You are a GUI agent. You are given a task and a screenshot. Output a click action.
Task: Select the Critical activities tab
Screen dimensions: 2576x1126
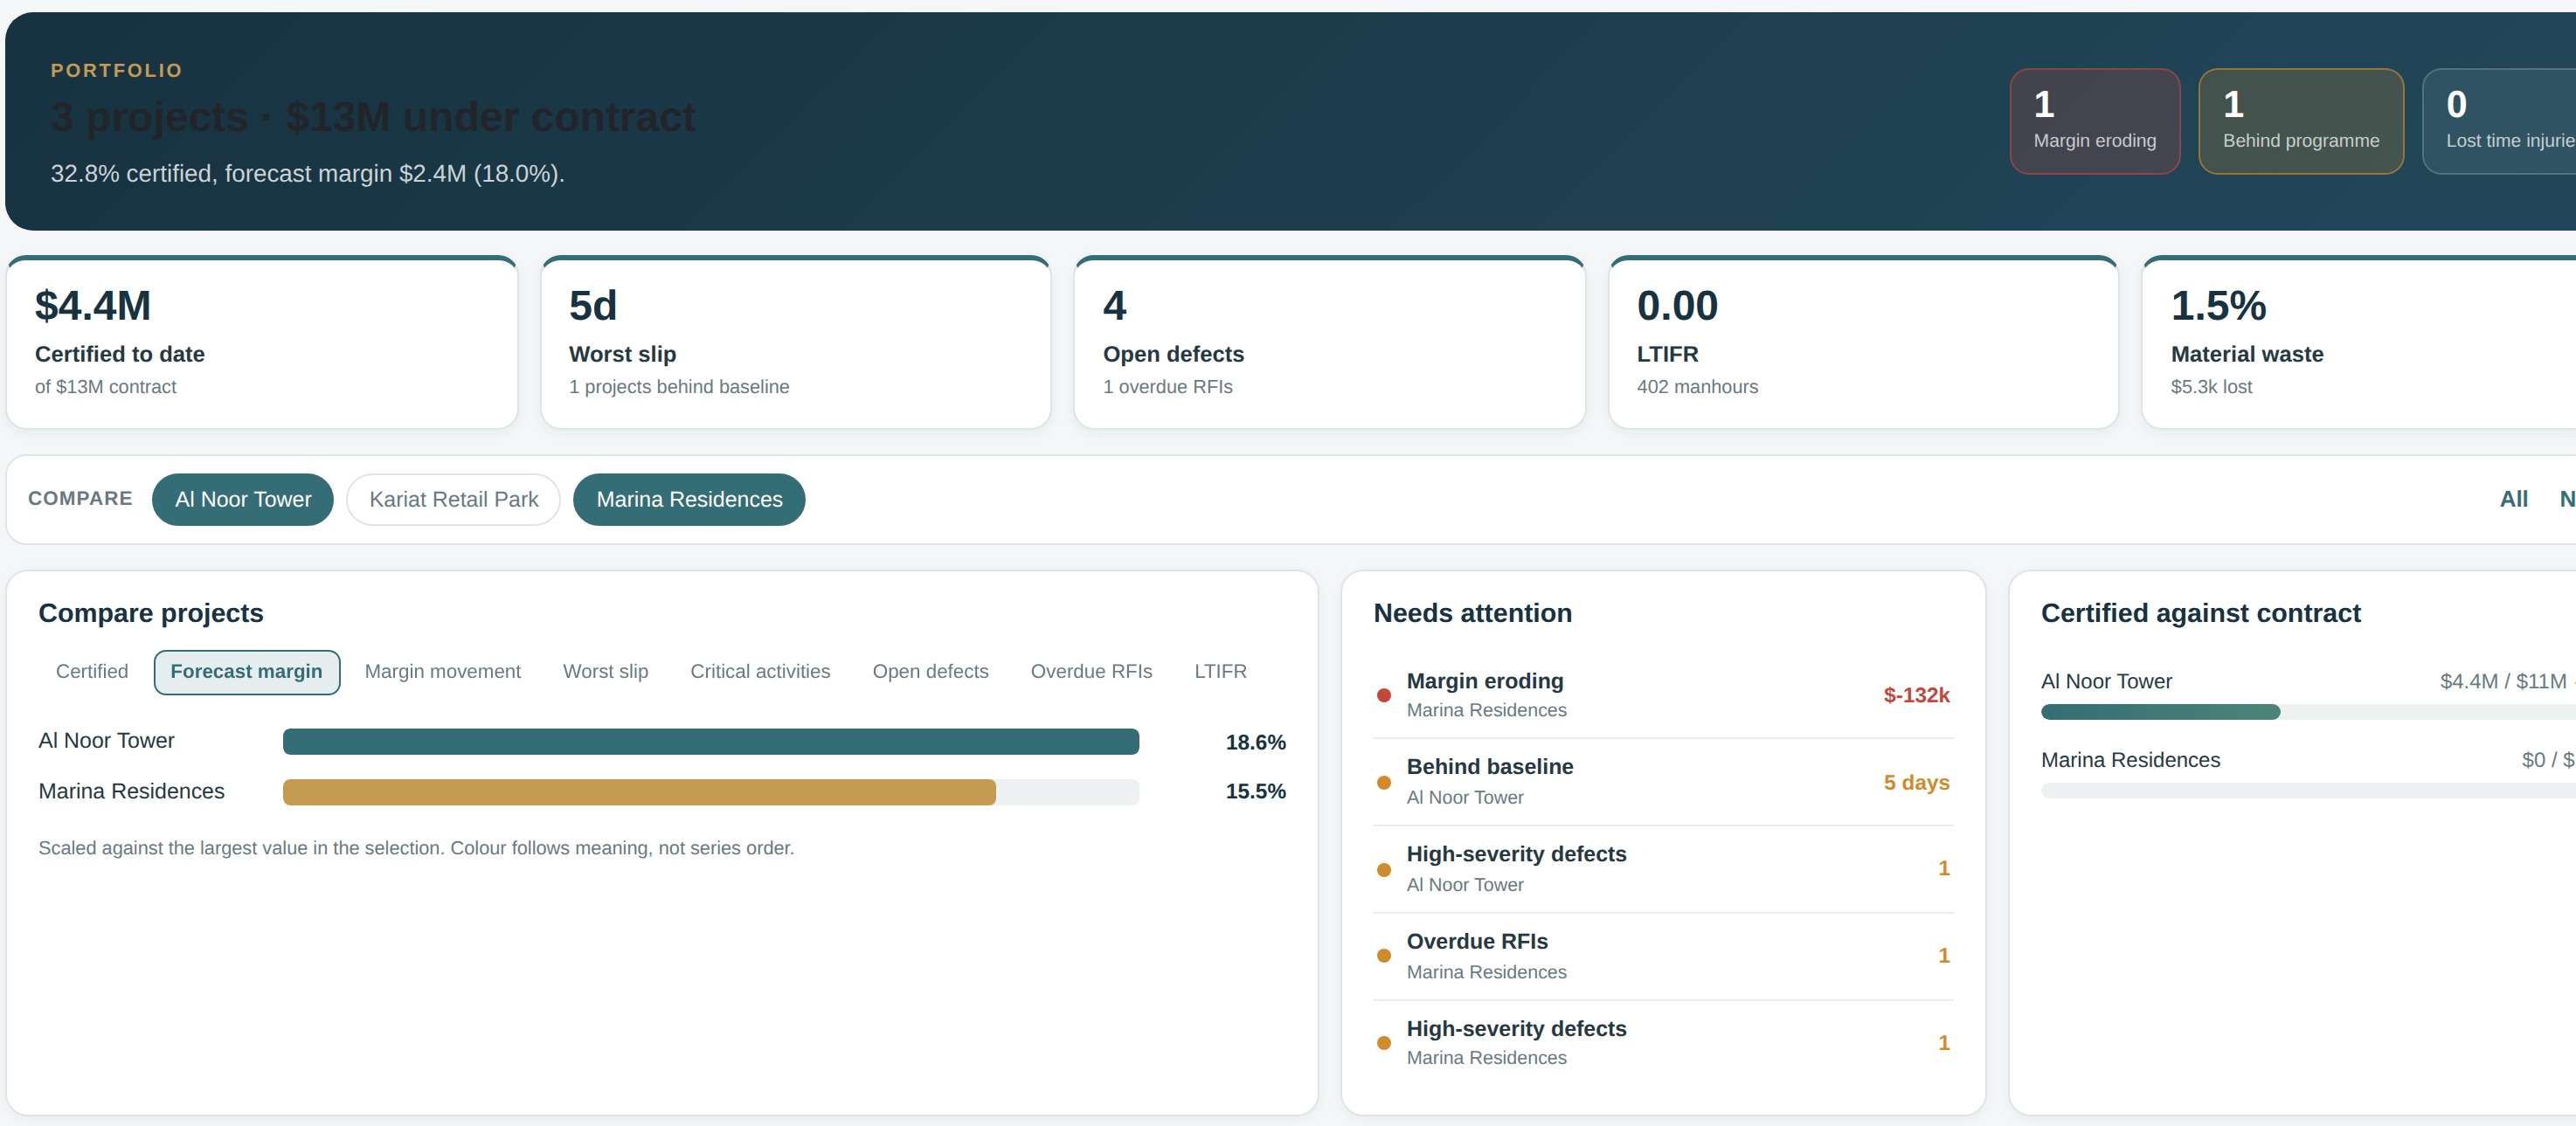(760, 671)
